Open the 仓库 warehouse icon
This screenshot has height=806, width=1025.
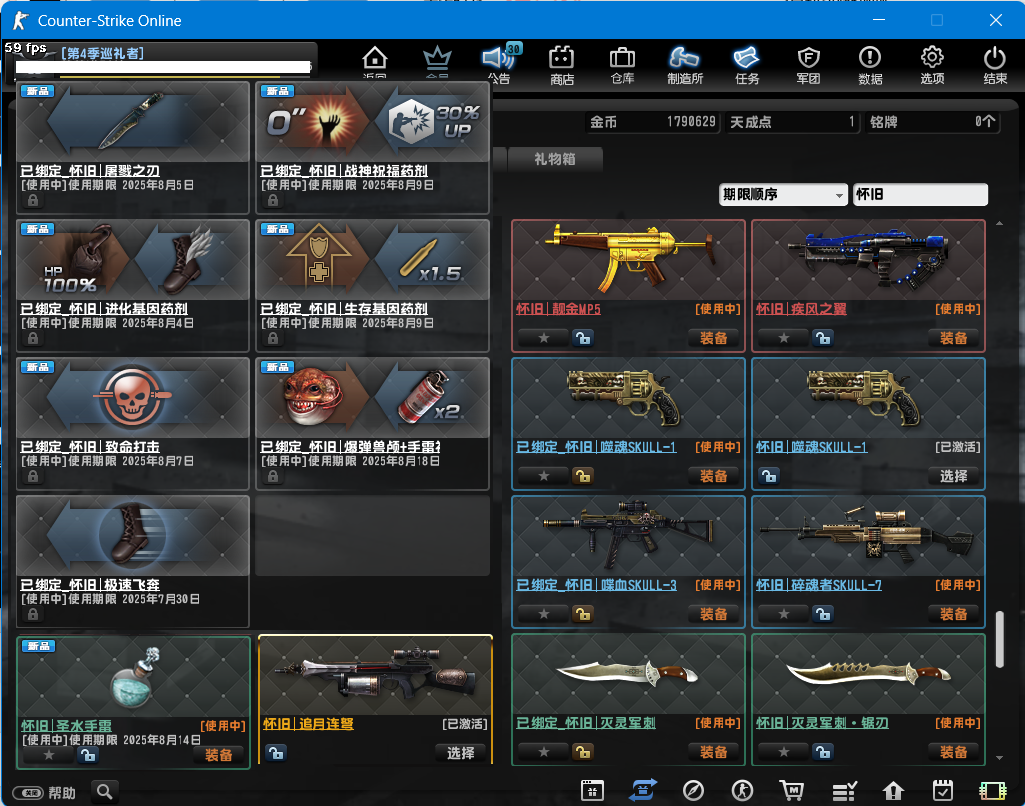[622, 65]
